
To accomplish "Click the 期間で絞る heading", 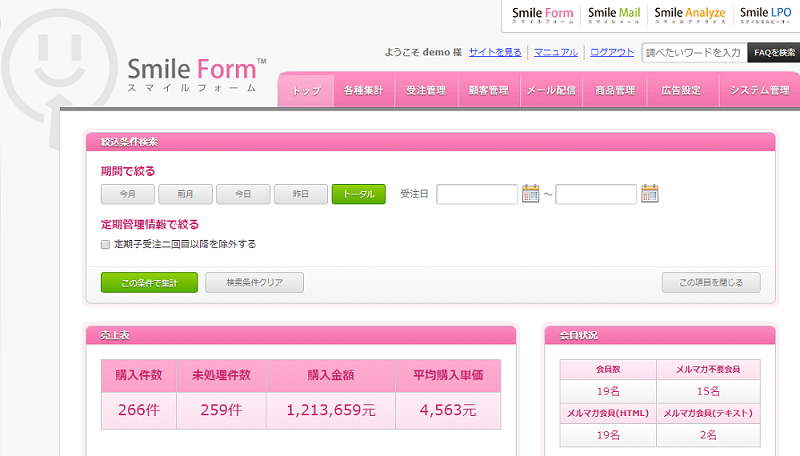I will [x=128, y=171].
